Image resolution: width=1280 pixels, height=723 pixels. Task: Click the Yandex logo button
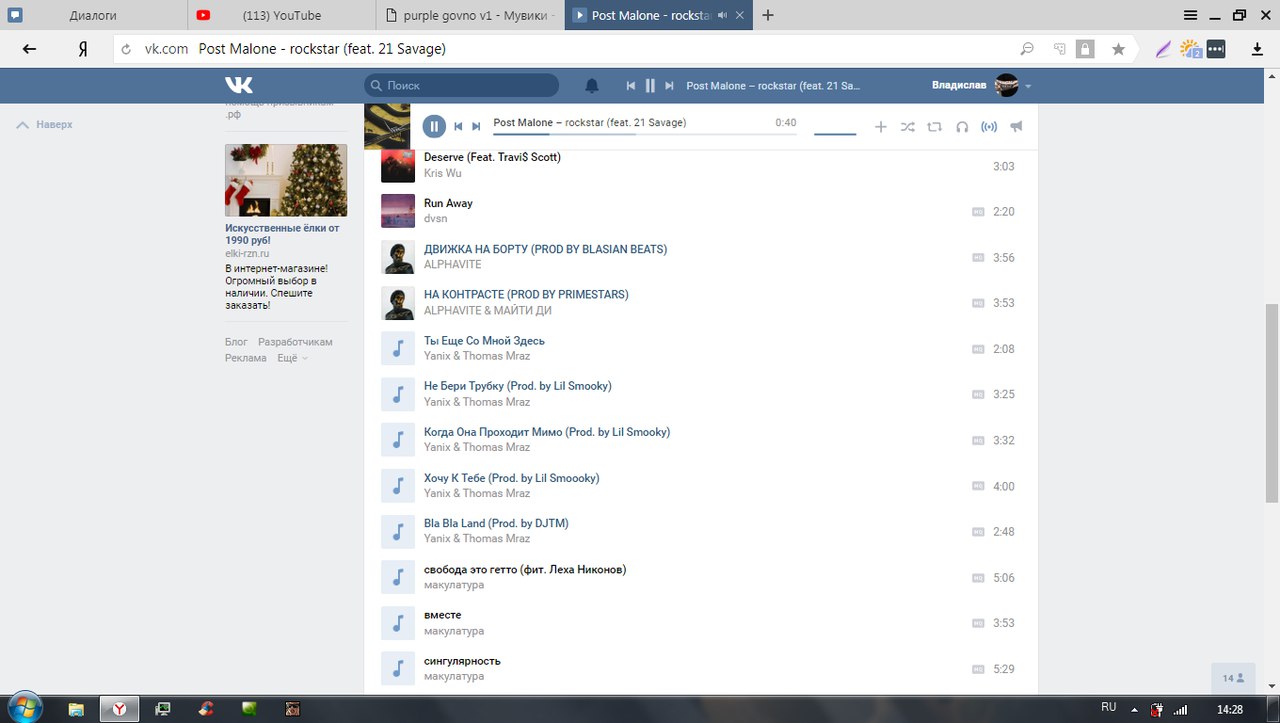pos(83,49)
